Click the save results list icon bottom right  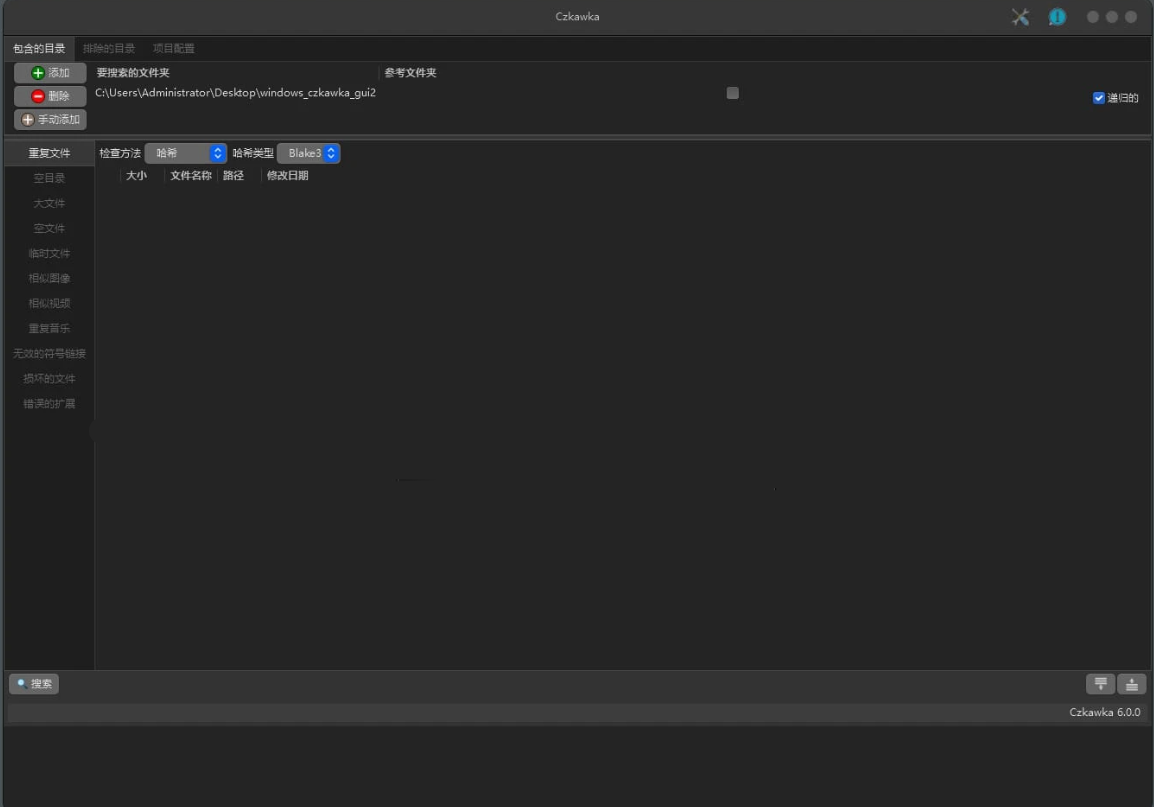[x=1100, y=683]
